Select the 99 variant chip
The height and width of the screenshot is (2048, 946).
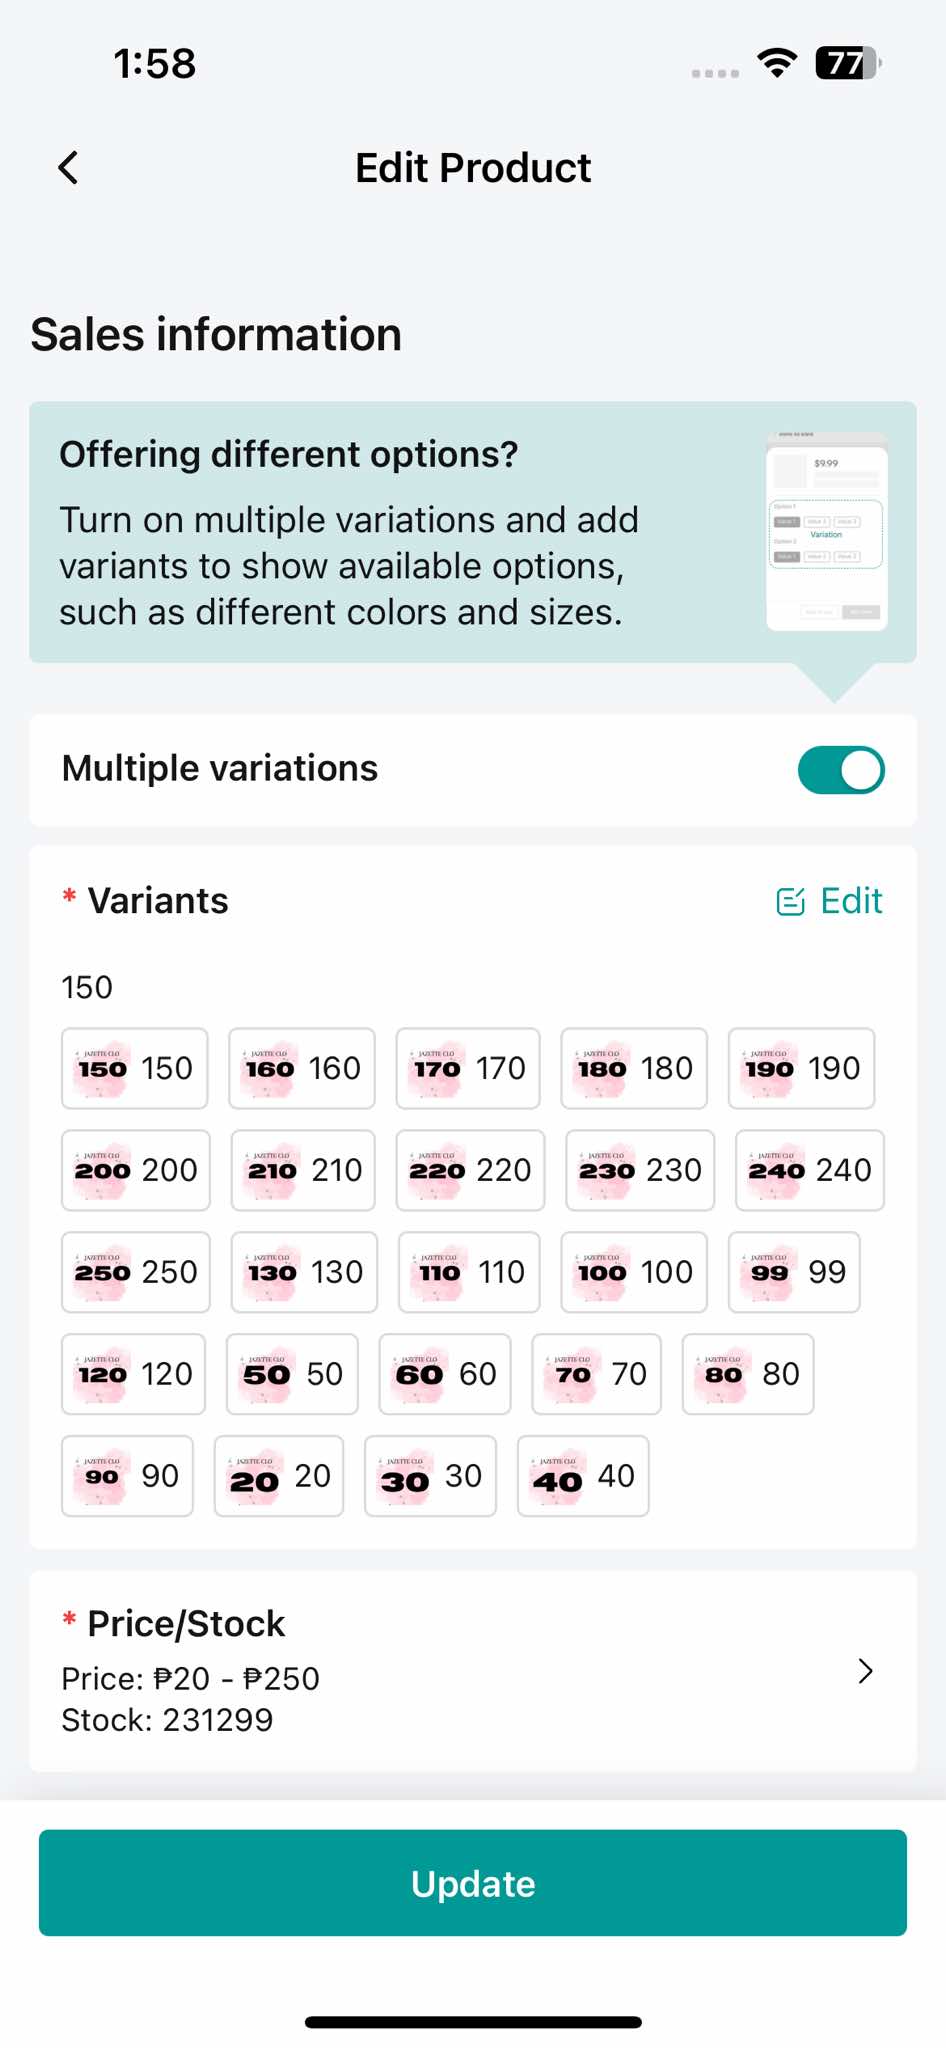pyautogui.click(x=794, y=1273)
